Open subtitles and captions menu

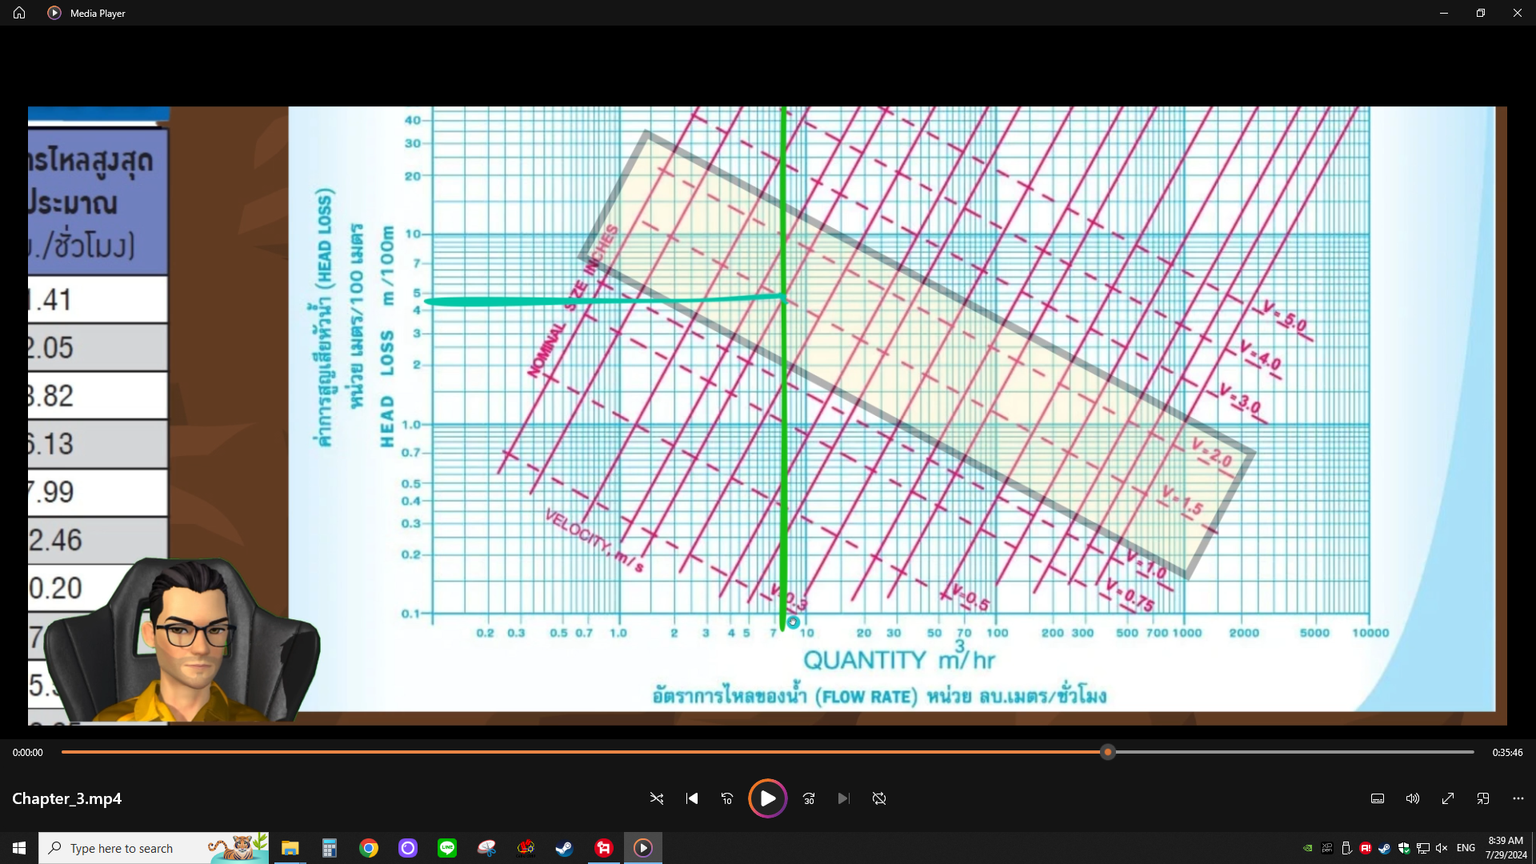pos(1377,798)
